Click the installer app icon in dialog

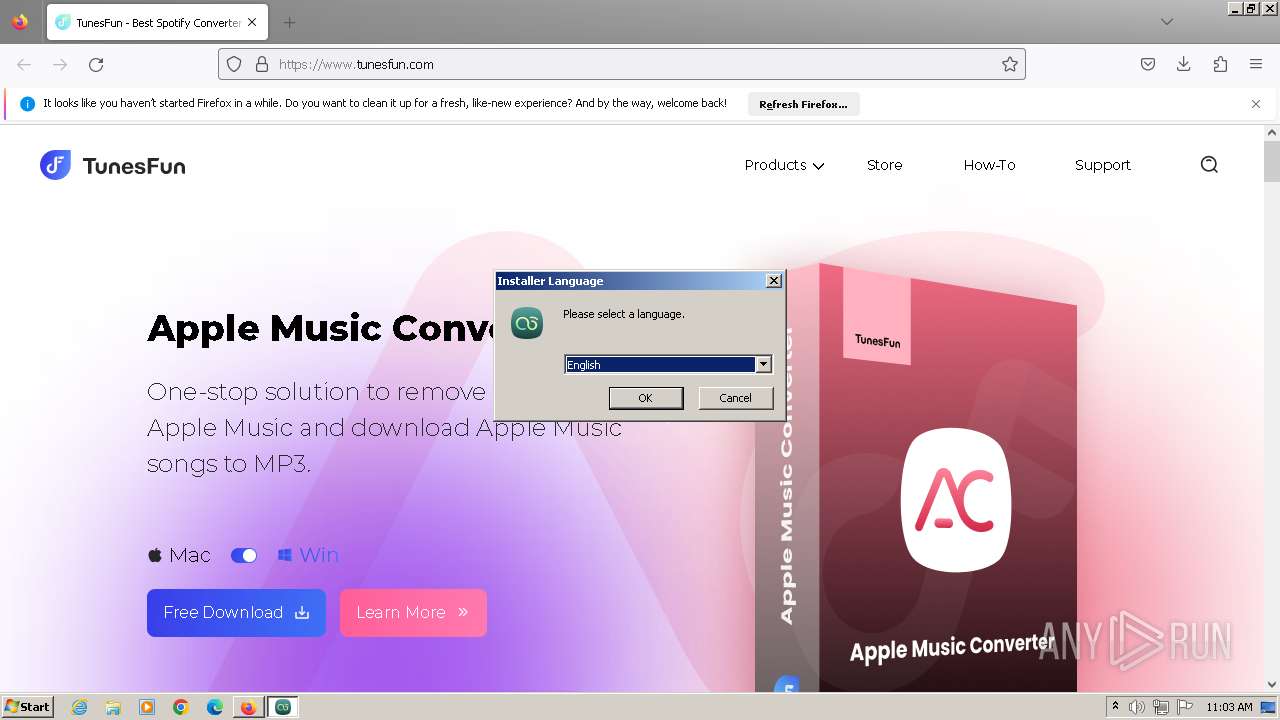click(x=527, y=323)
